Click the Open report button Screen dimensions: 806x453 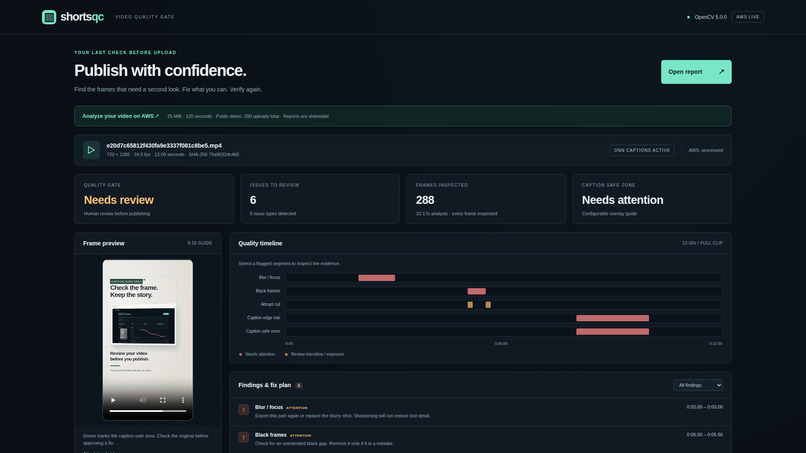click(x=696, y=72)
